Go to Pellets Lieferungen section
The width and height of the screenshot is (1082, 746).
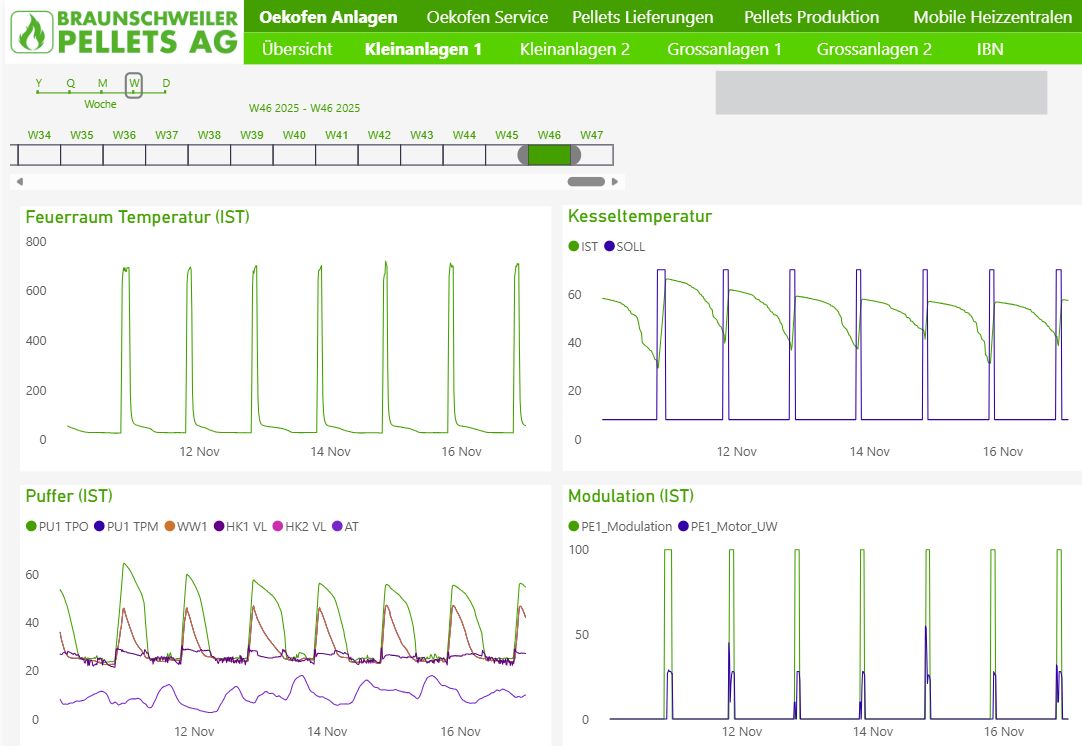pyautogui.click(x=643, y=17)
